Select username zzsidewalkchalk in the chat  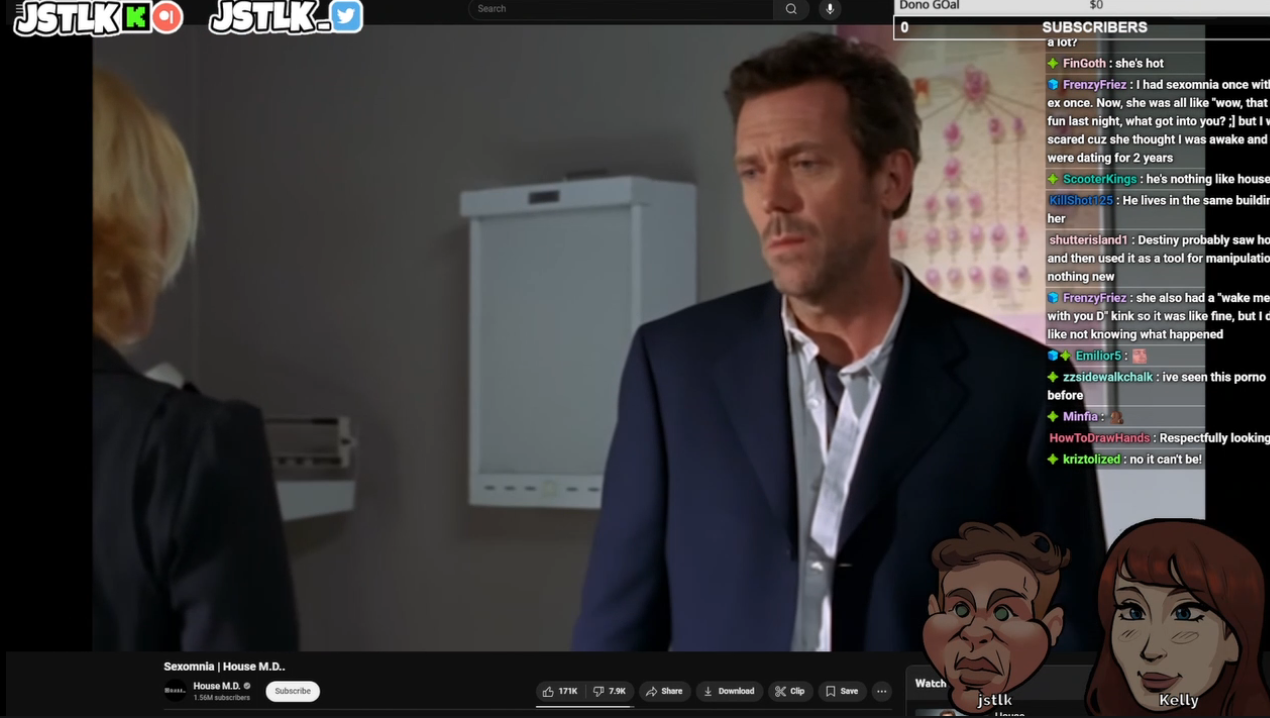pos(1108,377)
